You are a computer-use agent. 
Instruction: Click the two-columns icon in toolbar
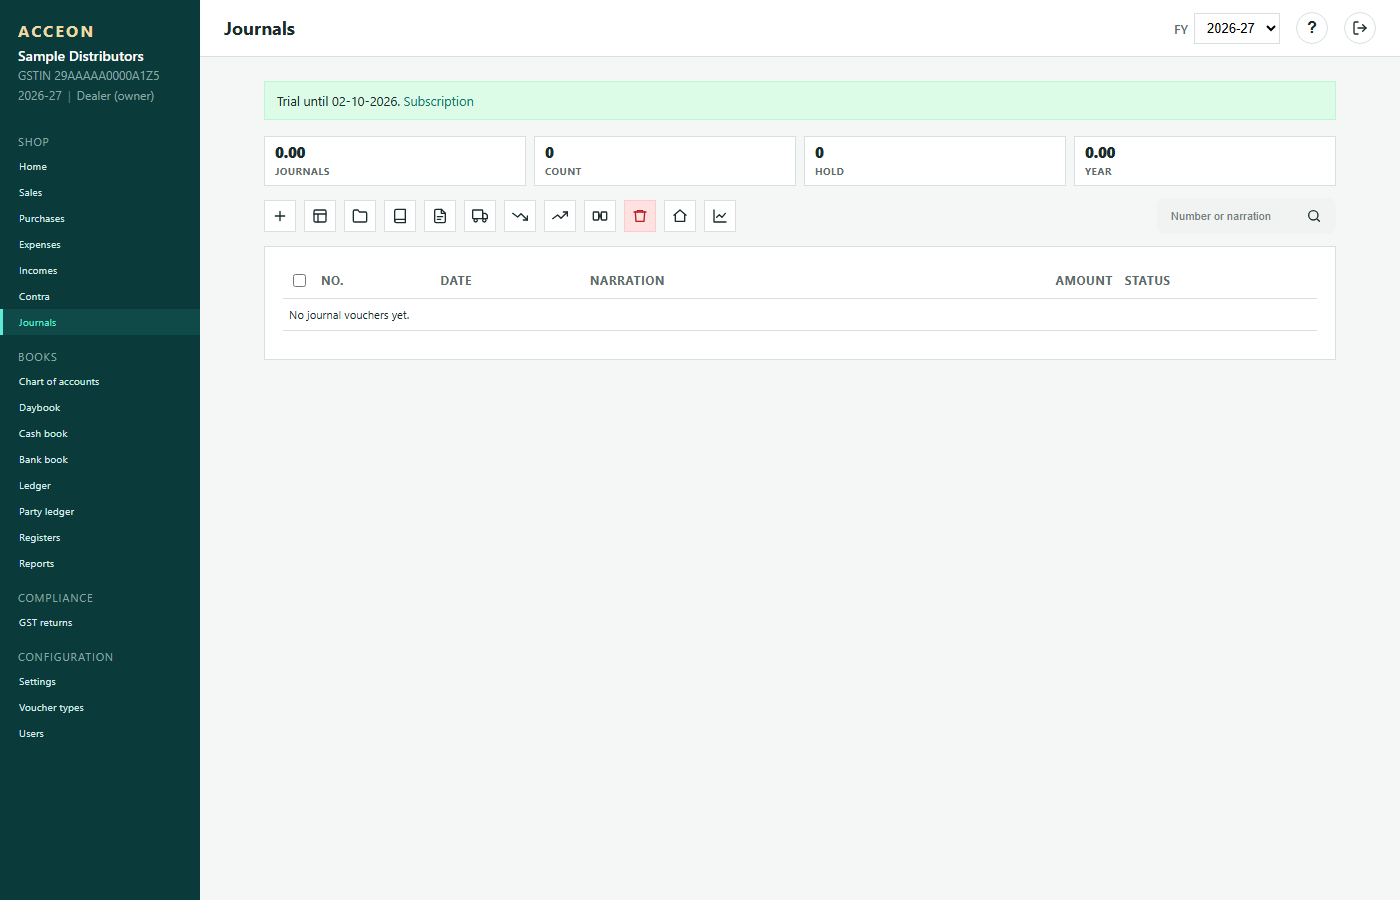tap(600, 216)
